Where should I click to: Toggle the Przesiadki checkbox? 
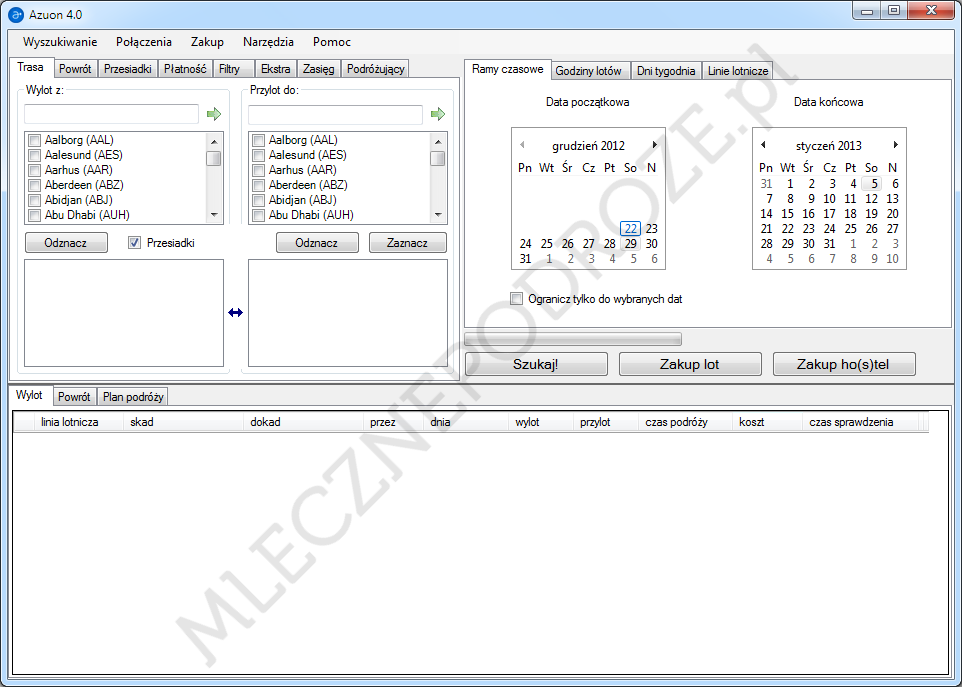(135, 242)
